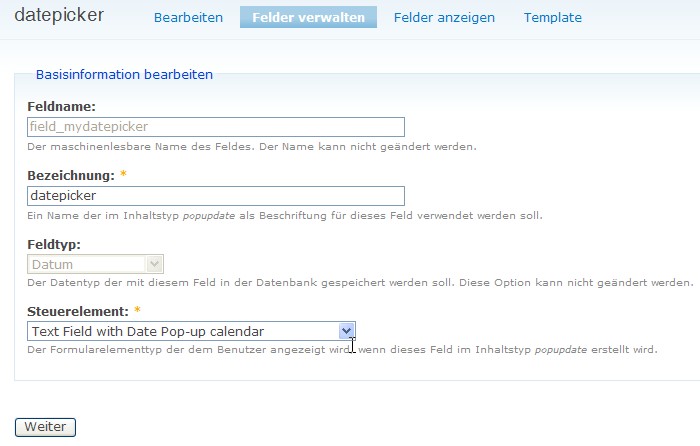Click the Feldtyp label
Viewport: 700px width, 446px height.
click(x=55, y=244)
